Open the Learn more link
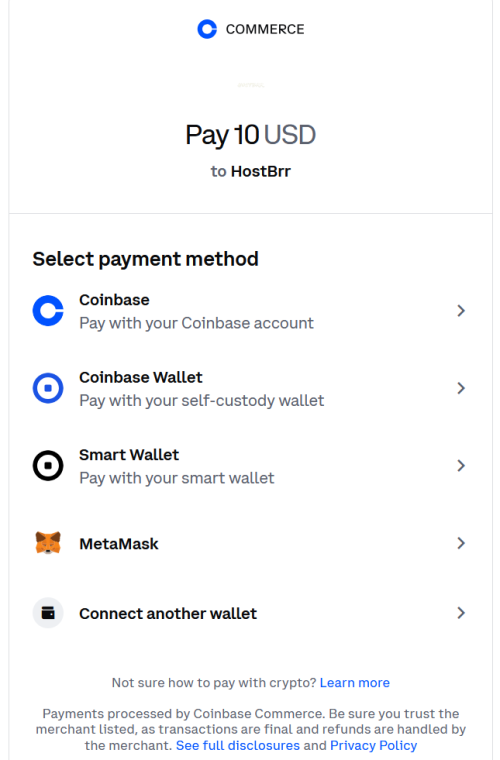 pyautogui.click(x=355, y=682)
